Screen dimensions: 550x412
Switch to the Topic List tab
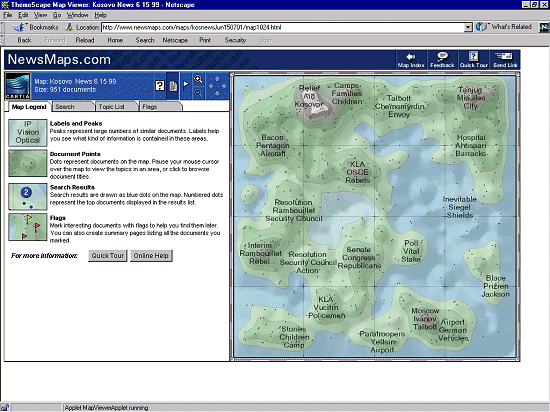(x=116, y=107)
